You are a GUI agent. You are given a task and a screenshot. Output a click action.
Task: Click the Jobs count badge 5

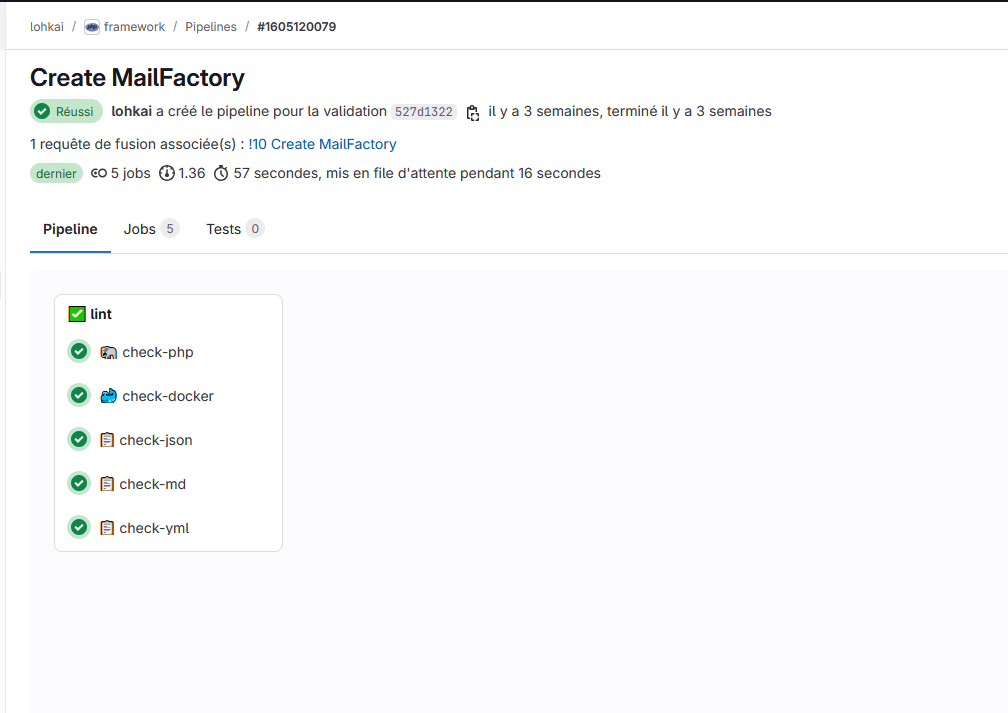170,228
